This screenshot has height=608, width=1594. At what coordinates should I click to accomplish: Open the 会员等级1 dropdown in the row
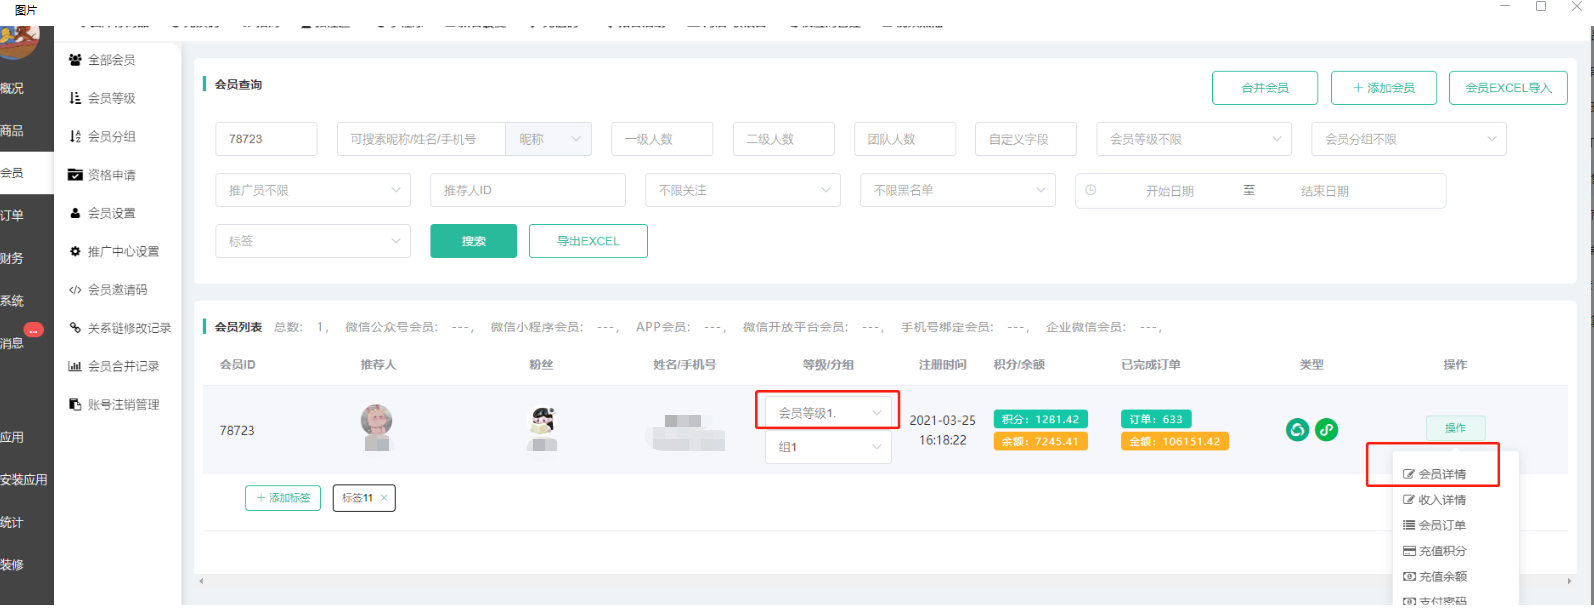click(x=827, y=413)
